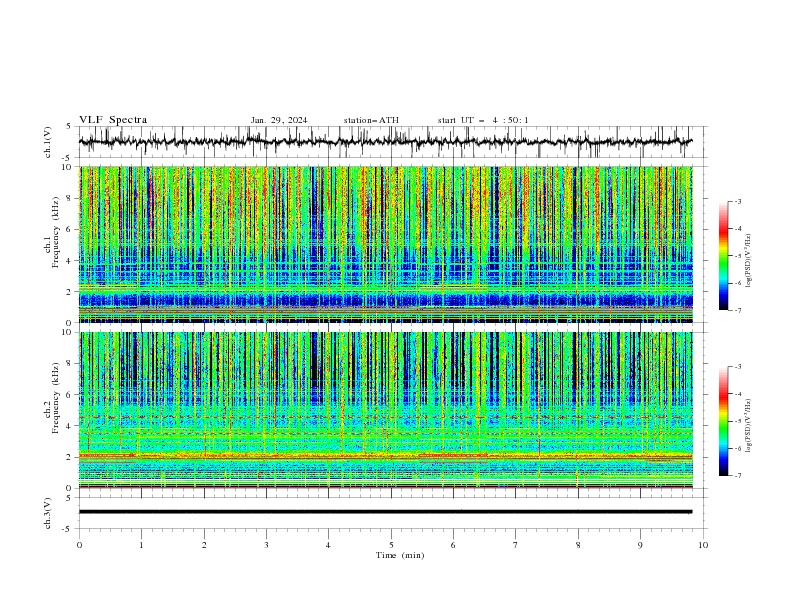Image resolution: width=792 pixels, height=612 pixels.
Task: Click the "3" tick on the time axis
Action: [x=266, y=545]
